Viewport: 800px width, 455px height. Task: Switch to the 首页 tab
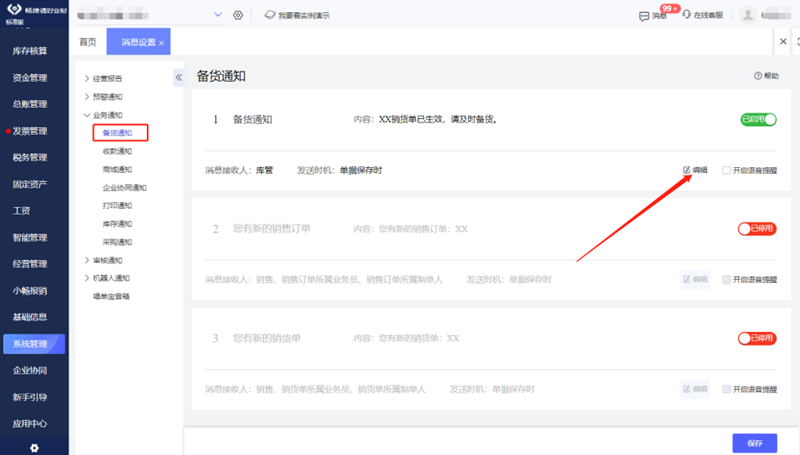click(88, 42)
